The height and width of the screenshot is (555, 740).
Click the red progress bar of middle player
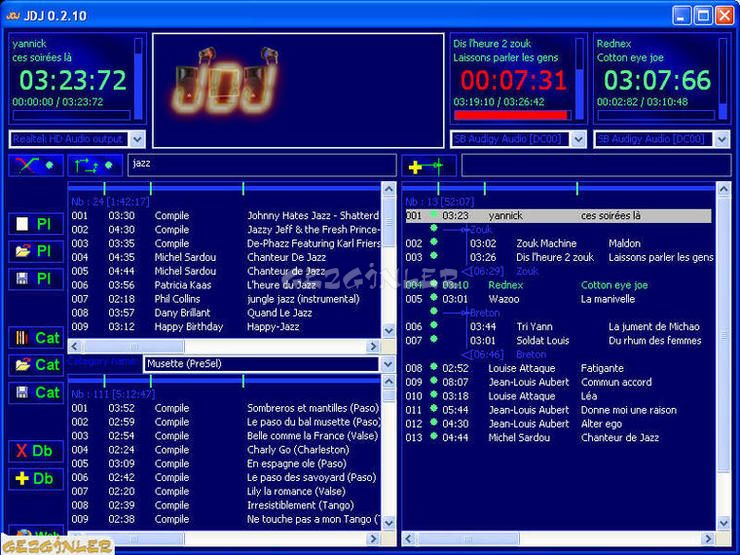(x=511, y=115)
